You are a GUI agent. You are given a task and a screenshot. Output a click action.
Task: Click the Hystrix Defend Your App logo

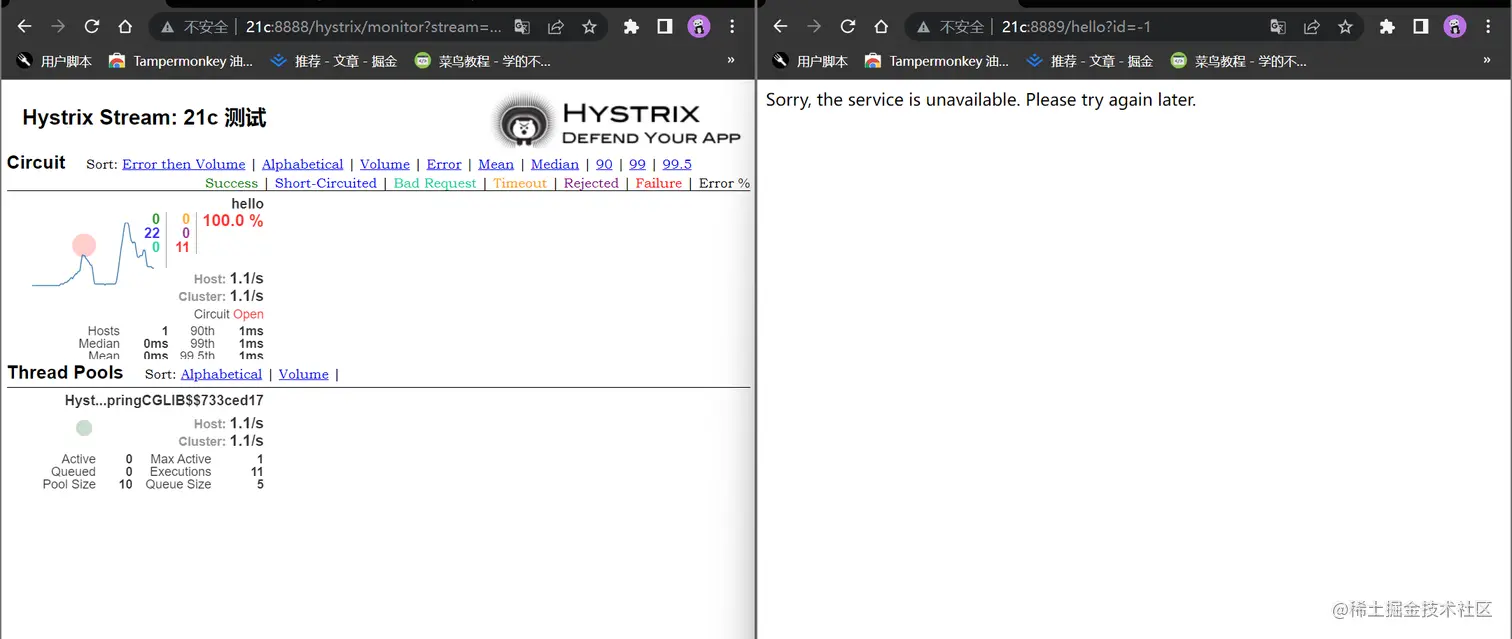[x=618, y=122]
